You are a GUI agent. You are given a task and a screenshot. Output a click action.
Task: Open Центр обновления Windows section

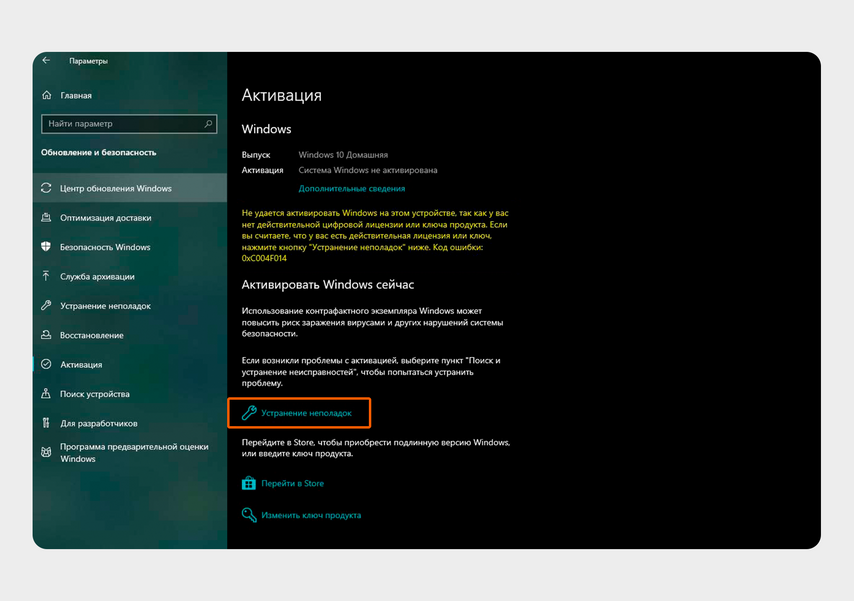click(130, 188)
